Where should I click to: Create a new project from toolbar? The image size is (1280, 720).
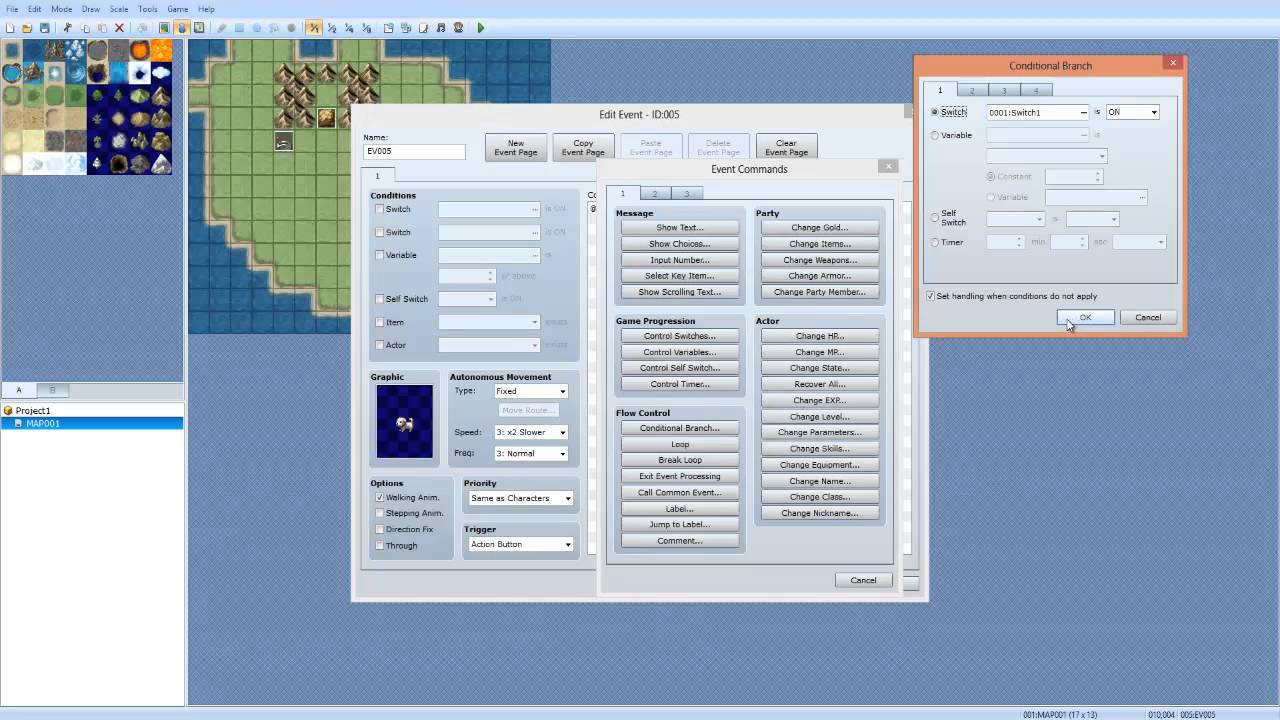click(x=10, y=28)
